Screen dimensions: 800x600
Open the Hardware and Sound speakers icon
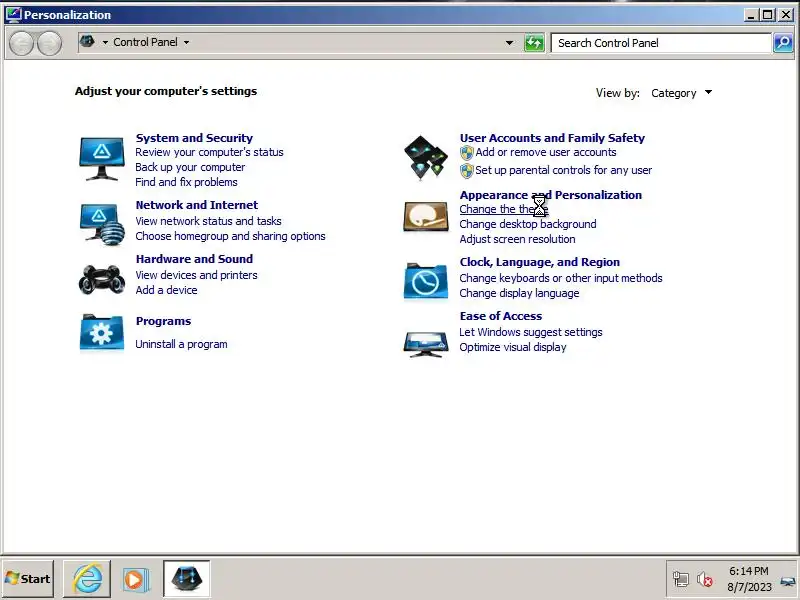[x=102, y=279]
